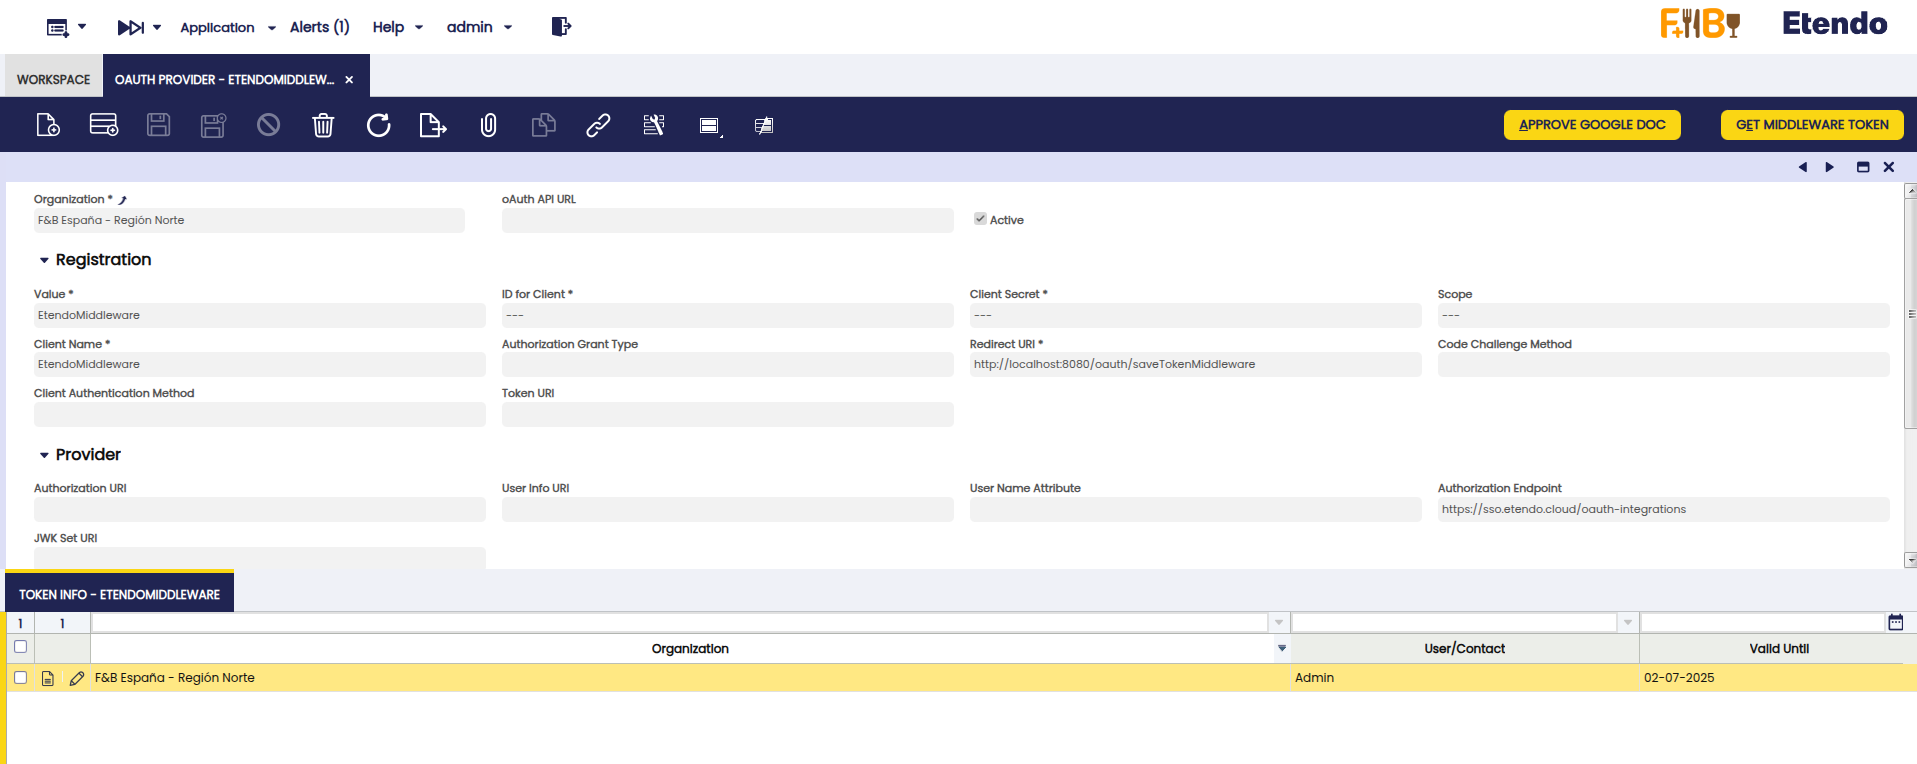Open Organization column sort arrow
The image size is (1917, 764).
click(1282, 649)
